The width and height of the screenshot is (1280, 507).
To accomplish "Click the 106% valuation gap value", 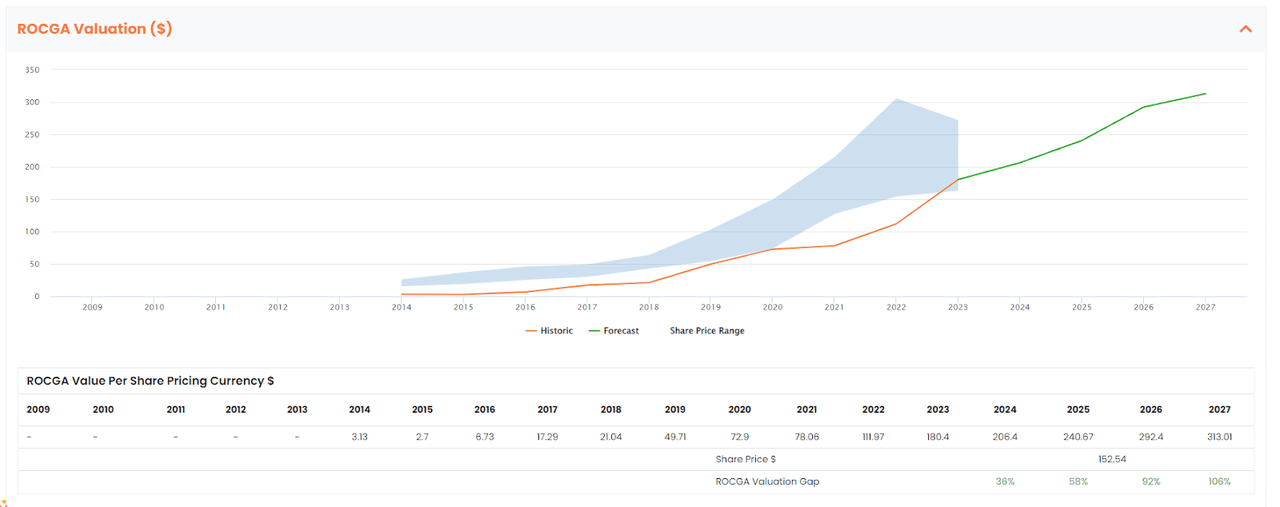I will click(x=1219, y=481).
